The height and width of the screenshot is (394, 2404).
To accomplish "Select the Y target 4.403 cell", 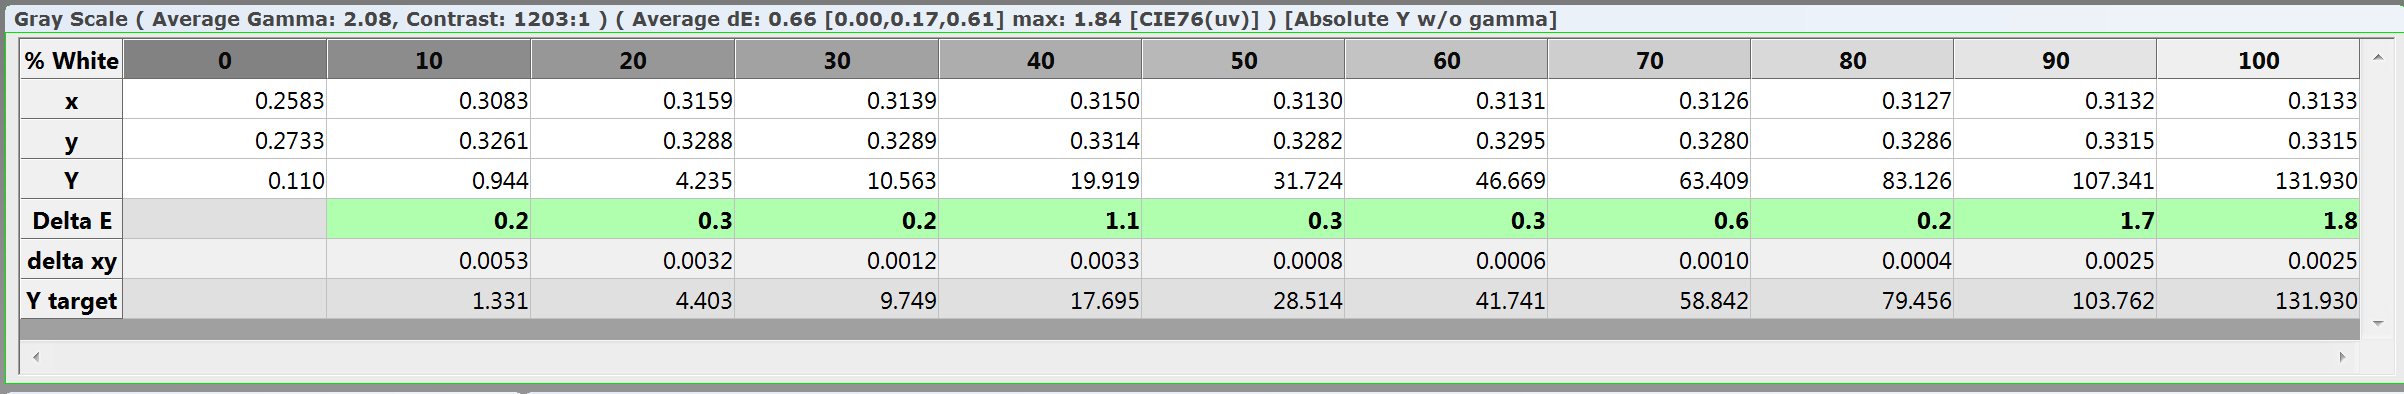I will (x=633, y=300).
